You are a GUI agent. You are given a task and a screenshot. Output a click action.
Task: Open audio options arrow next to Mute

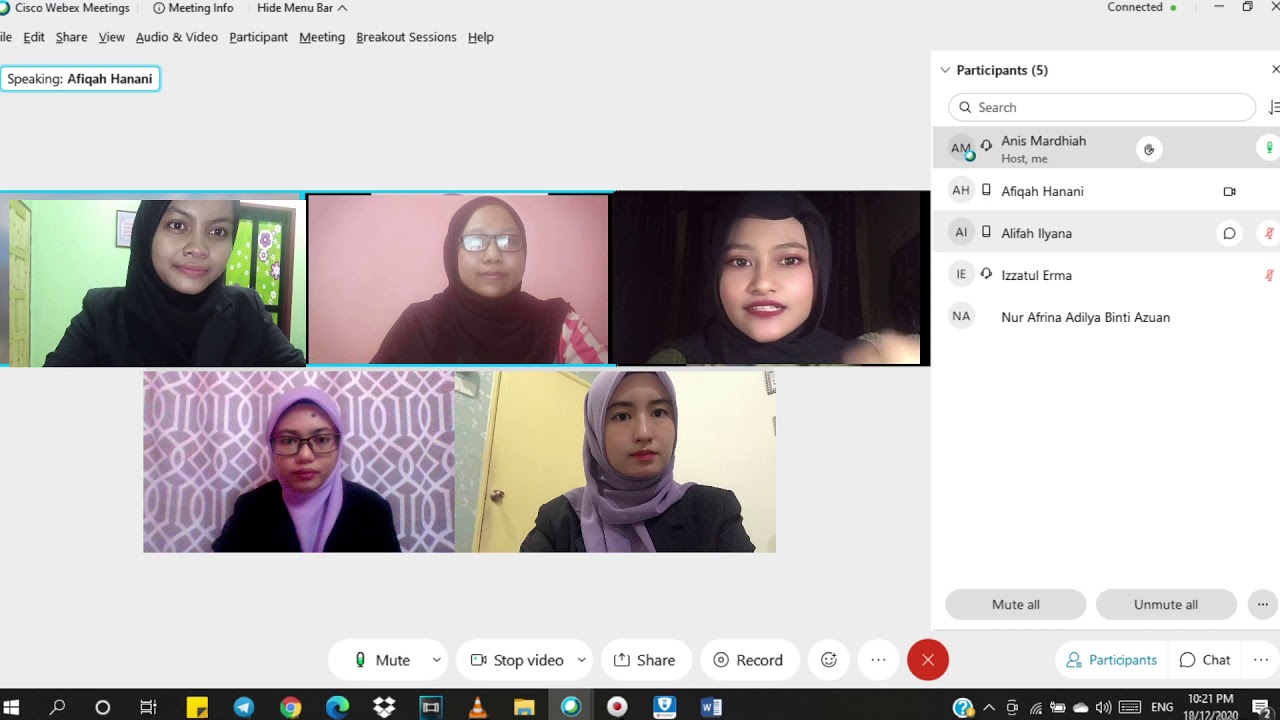(436, 660)
